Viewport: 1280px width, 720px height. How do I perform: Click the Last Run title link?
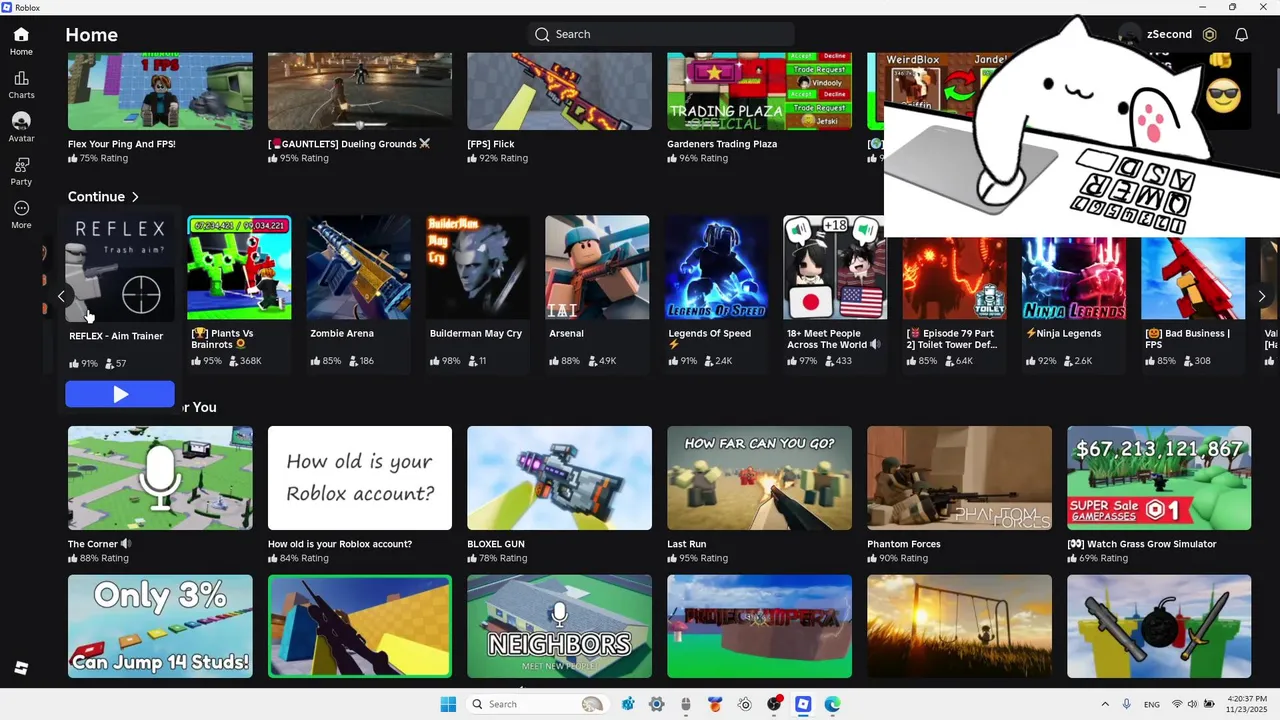pos(687,544)
